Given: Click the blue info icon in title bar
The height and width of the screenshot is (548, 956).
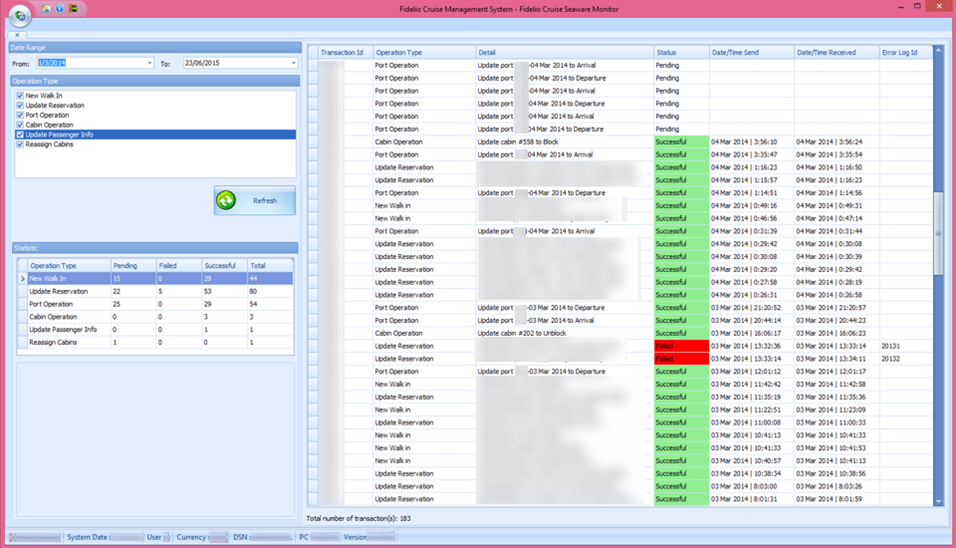Looking at the screenshot, I should point(60,9).
